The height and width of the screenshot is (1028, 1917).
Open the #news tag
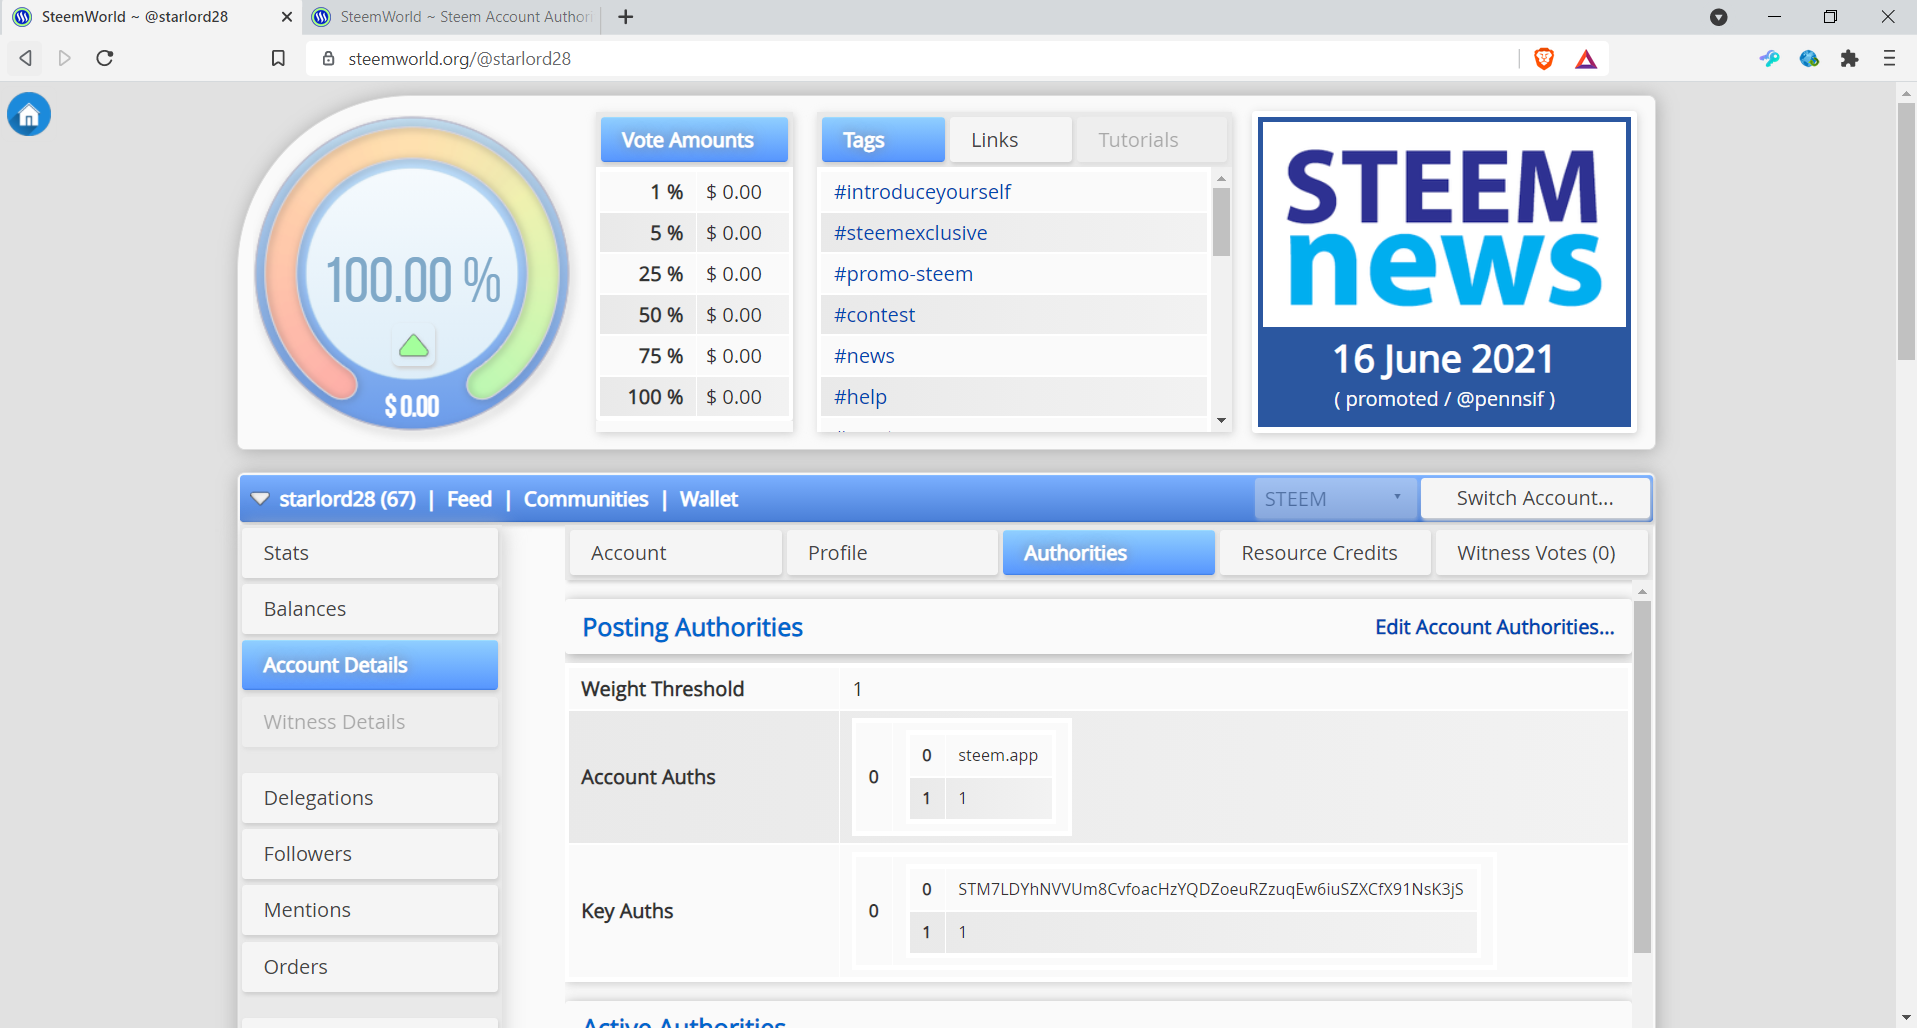(864, 356)
